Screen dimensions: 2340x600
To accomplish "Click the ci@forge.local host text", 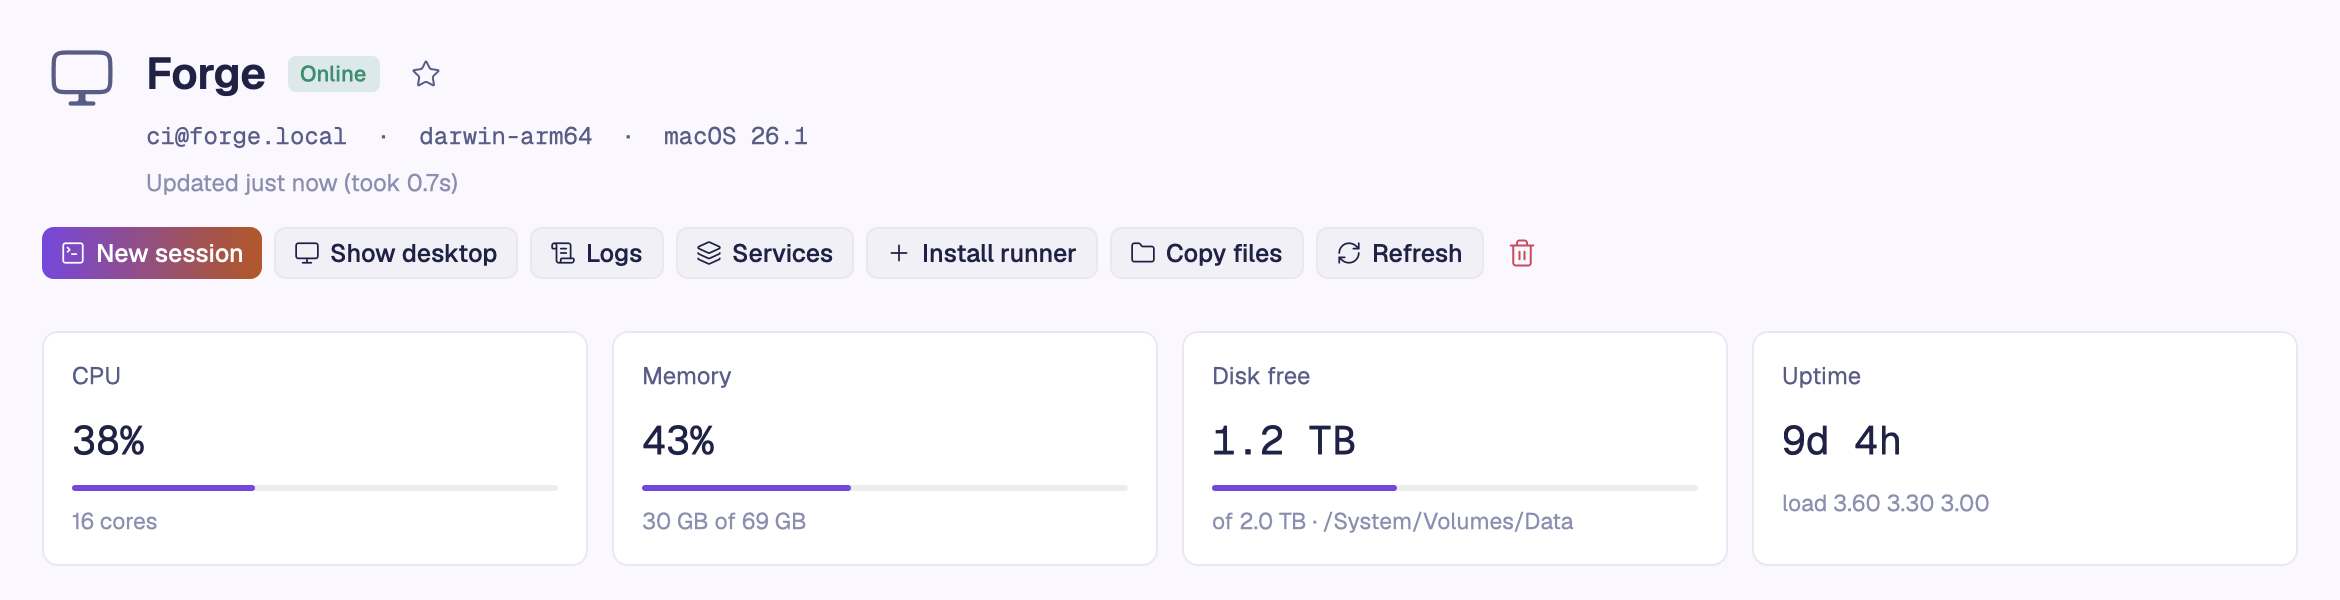I will click(x=246, y=136).
